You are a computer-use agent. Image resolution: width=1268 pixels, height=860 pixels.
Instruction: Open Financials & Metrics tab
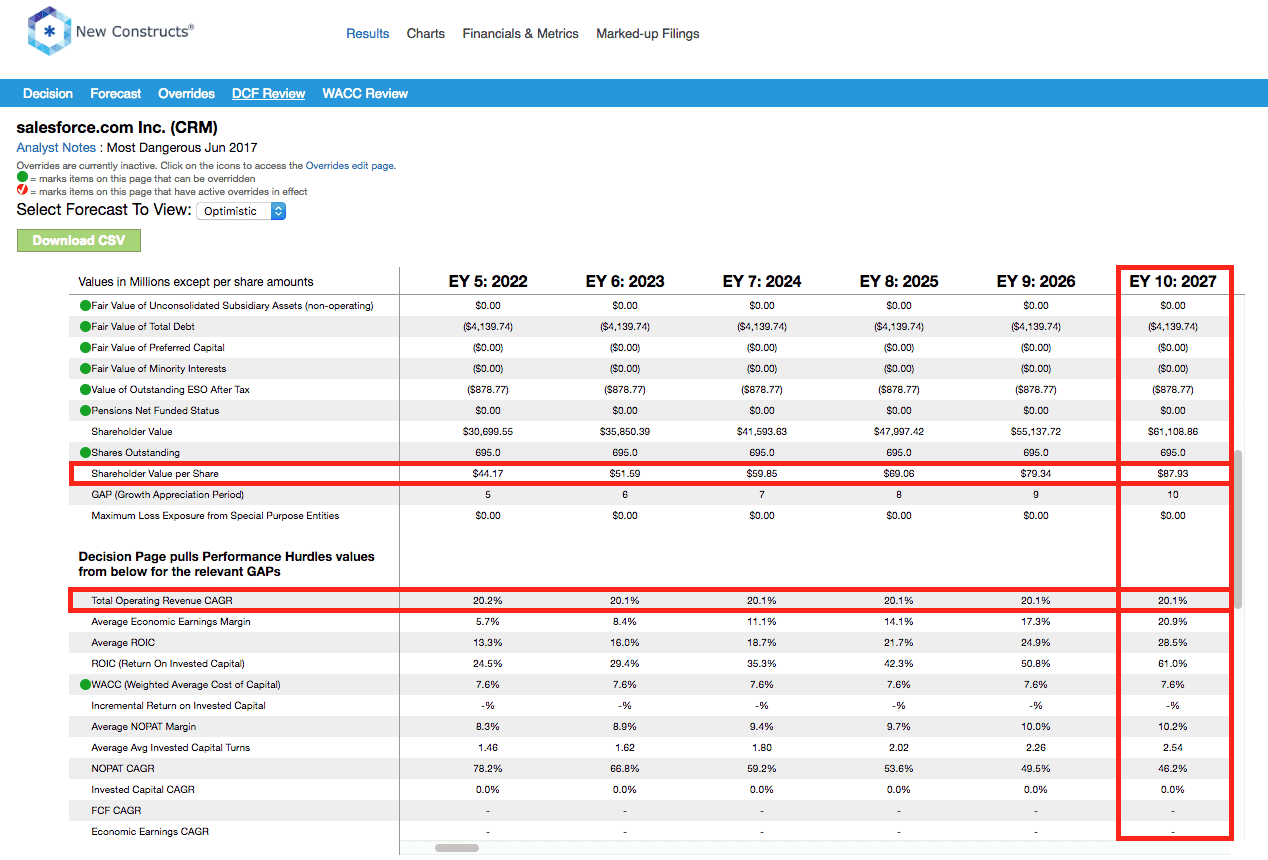pyautogui.click(x=520, y=33)
